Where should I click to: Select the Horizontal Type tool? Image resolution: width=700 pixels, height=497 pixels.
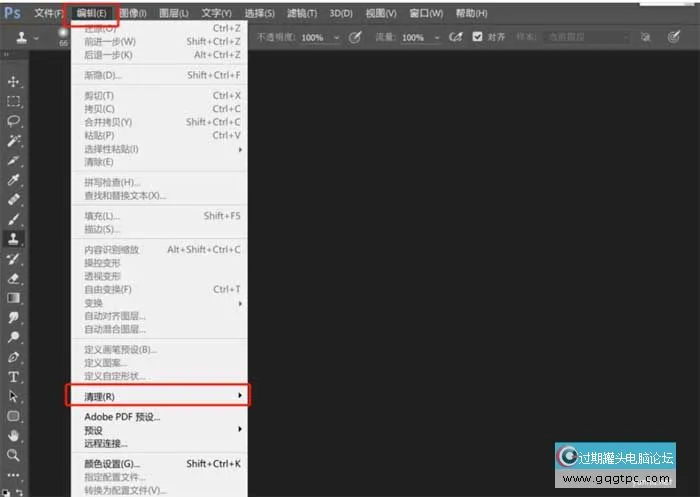click(x=14, y=376)
